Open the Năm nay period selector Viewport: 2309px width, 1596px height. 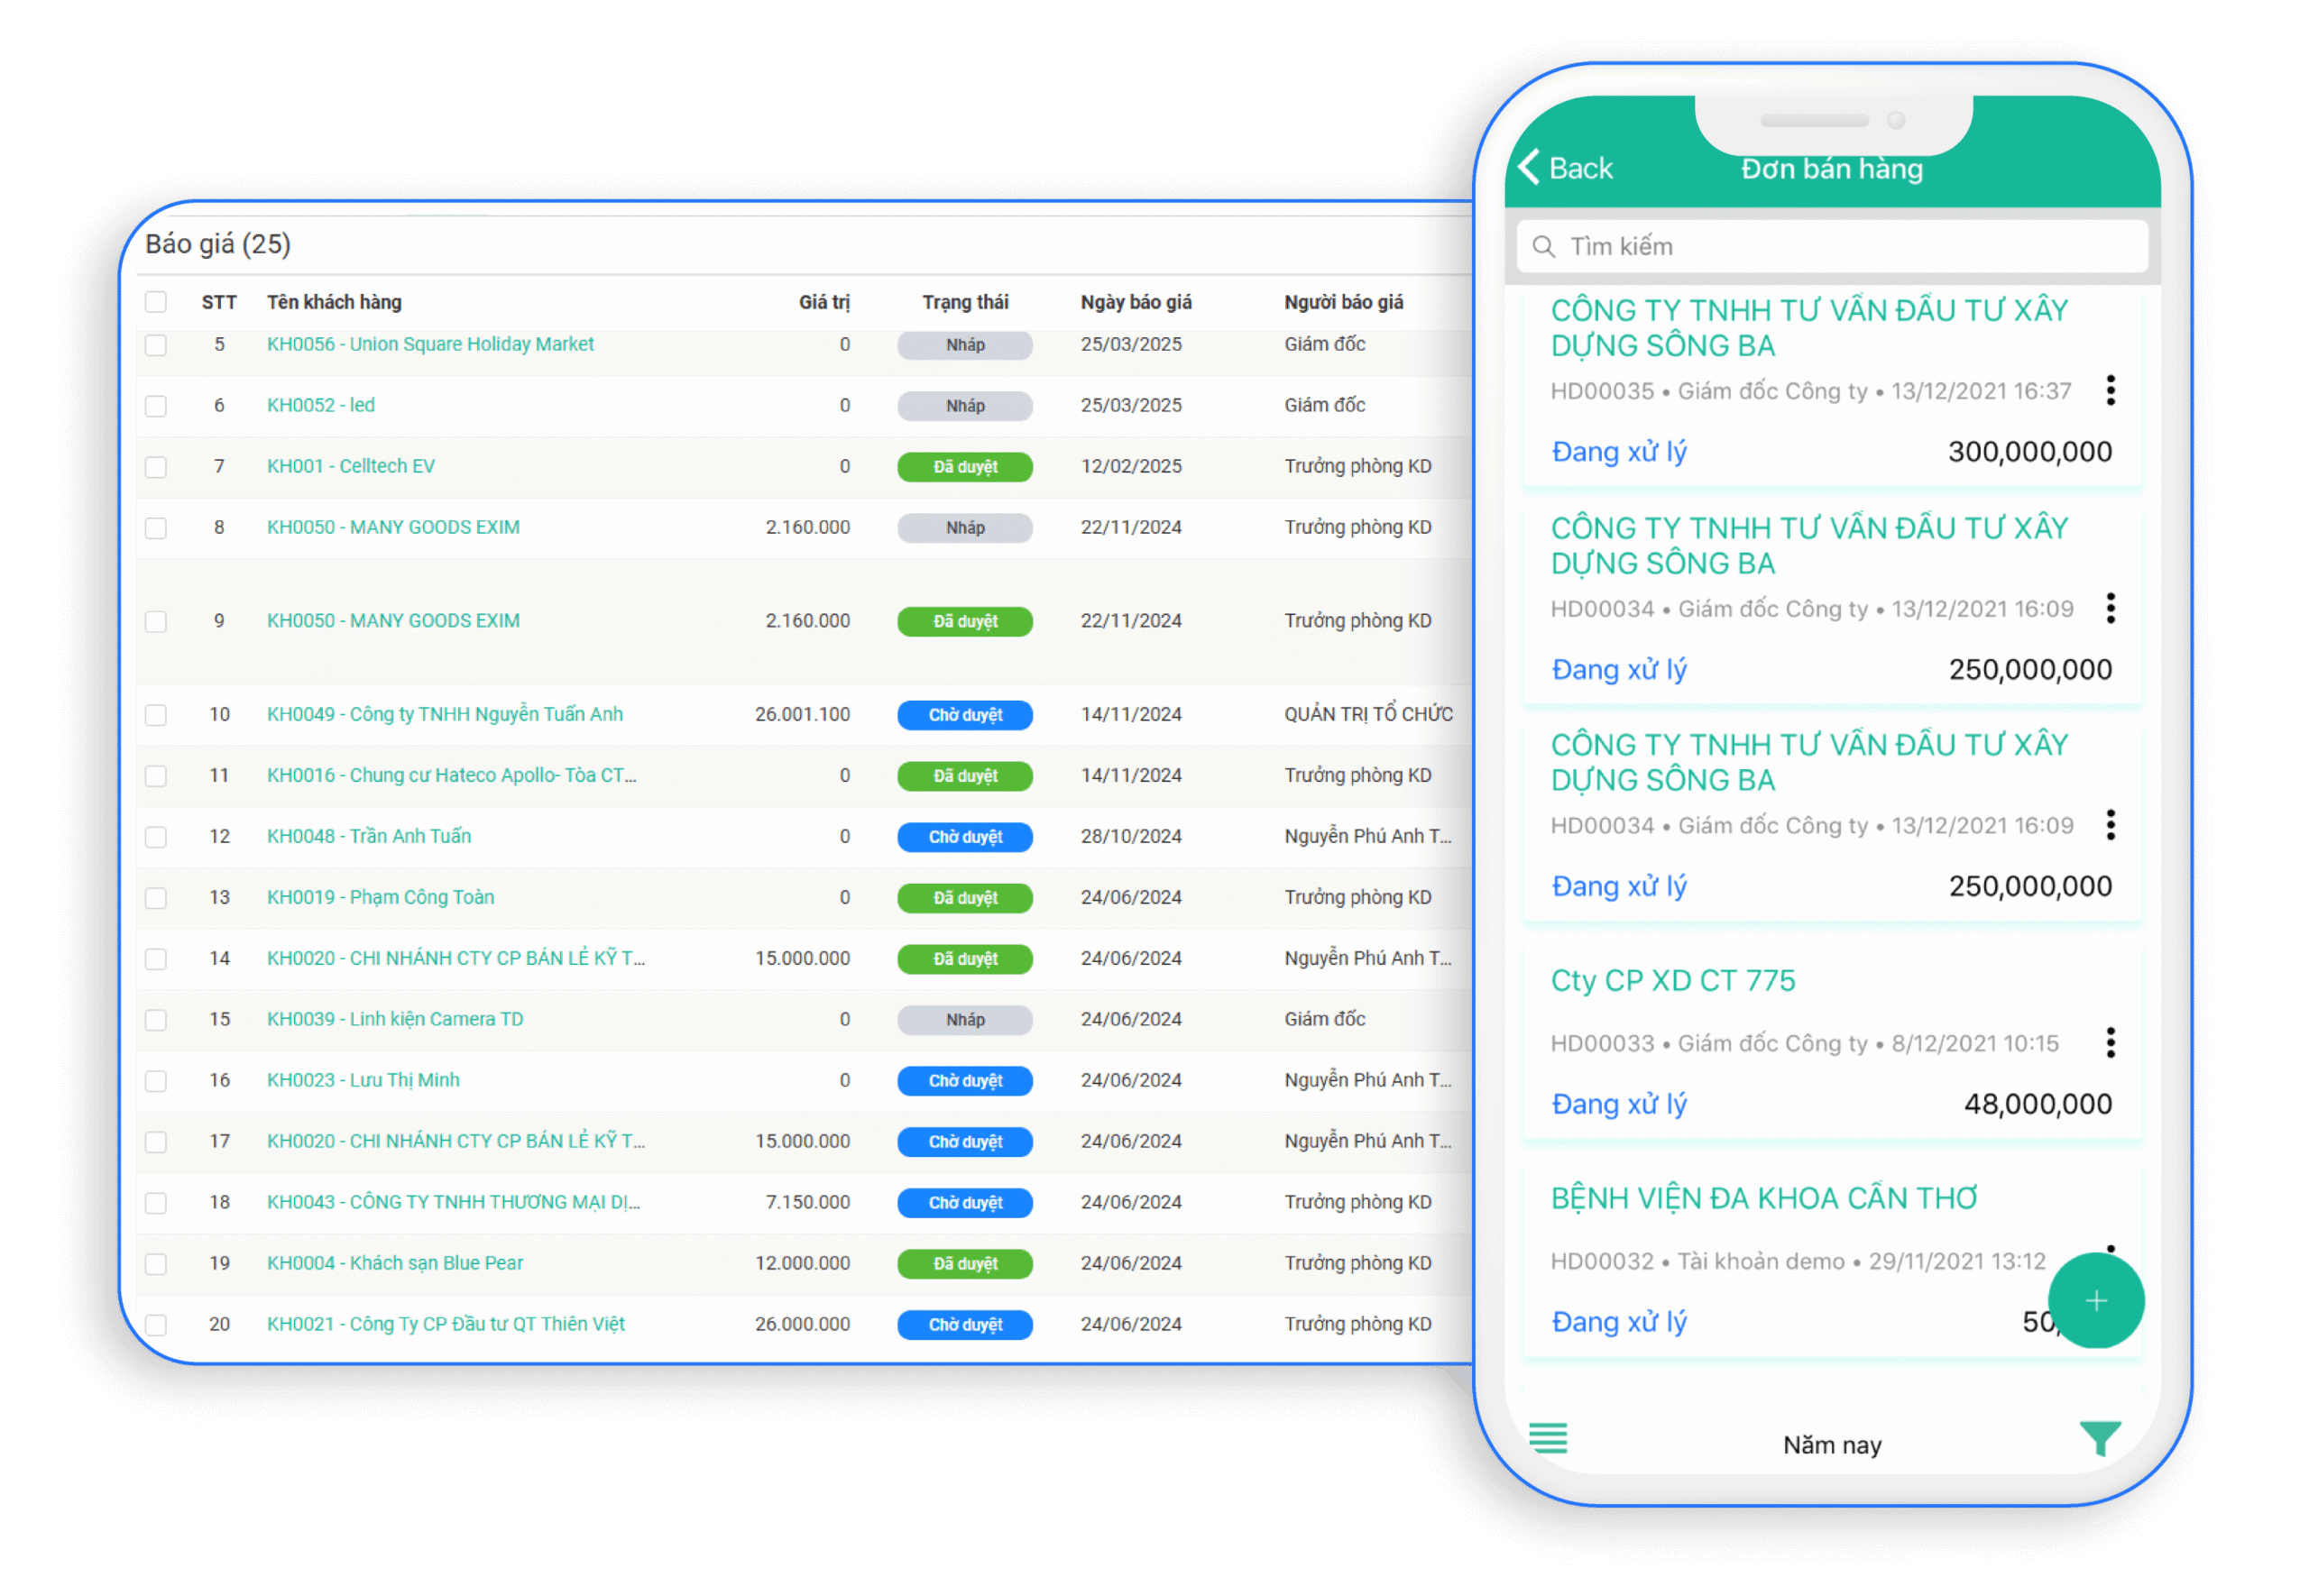click(1831, 1445)
